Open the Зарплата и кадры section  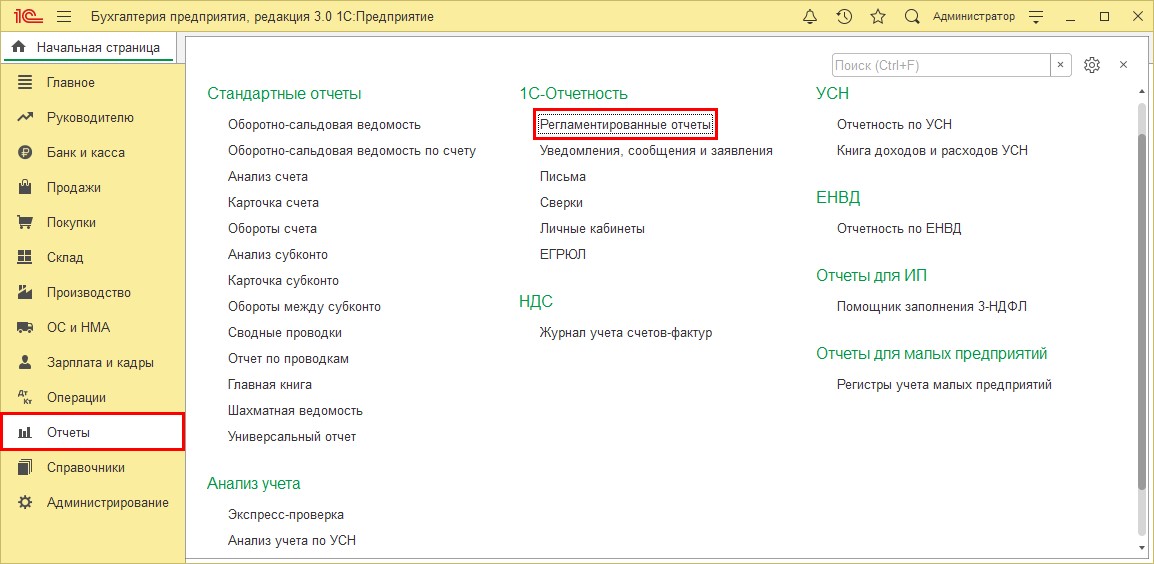[93, 362]
